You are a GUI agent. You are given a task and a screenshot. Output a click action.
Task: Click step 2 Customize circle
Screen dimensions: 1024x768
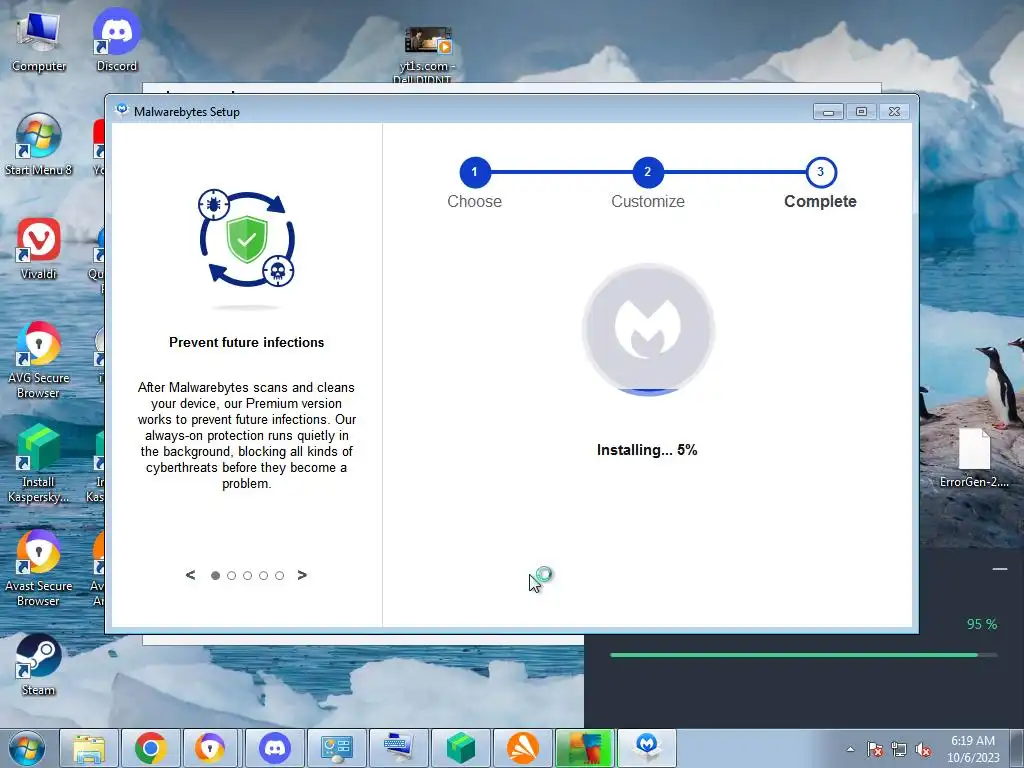pos(648,172)
